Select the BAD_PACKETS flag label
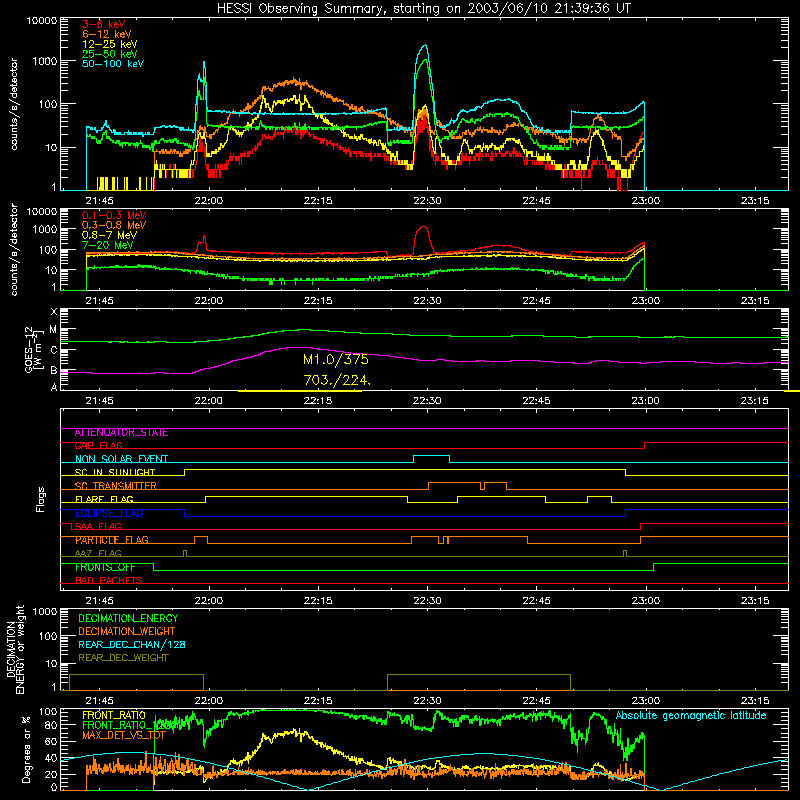Image resolution: width=800 pixels, height=800 pixels. point(109,580)
